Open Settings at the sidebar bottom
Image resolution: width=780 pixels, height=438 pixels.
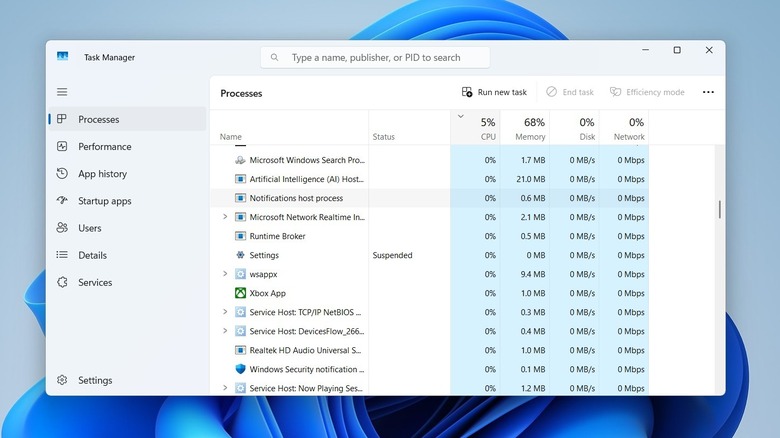coord(95,380)
